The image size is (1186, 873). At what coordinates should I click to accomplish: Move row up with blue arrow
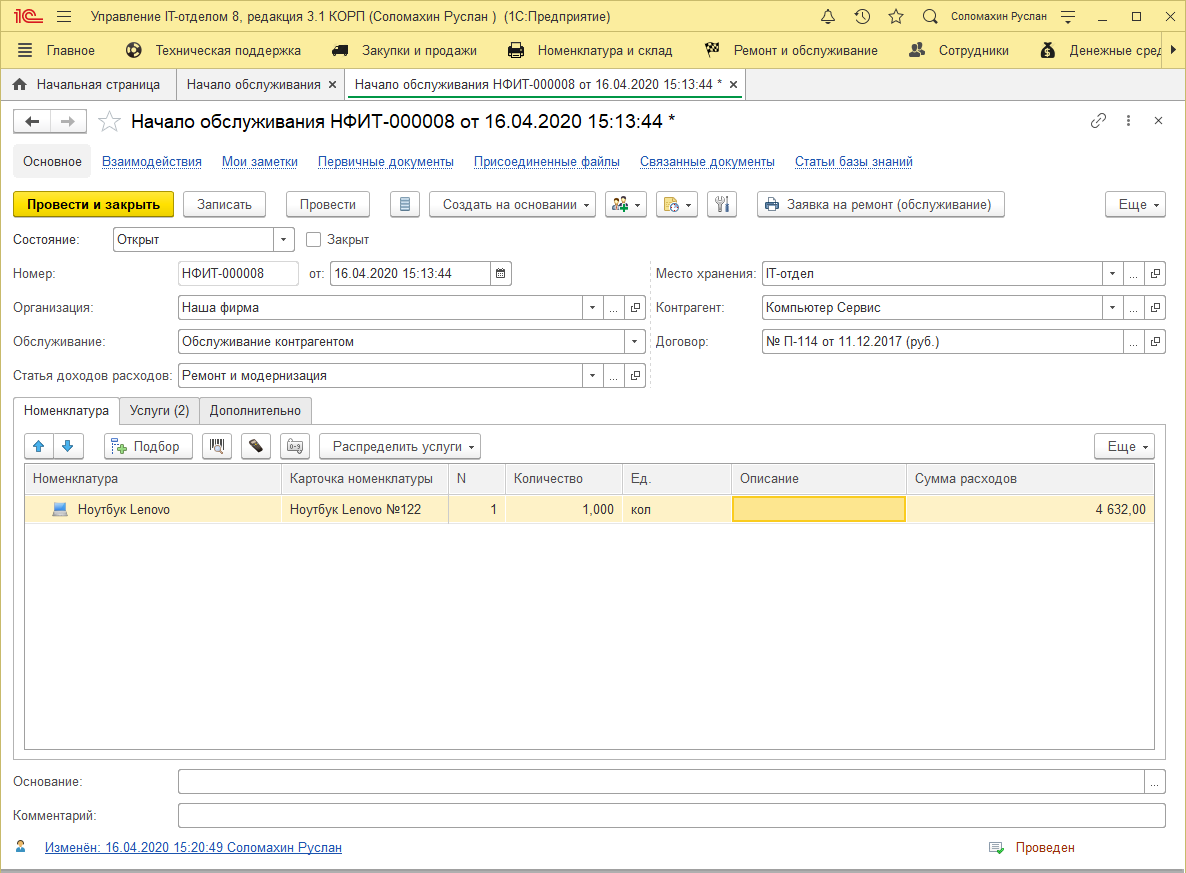point(40,446)
